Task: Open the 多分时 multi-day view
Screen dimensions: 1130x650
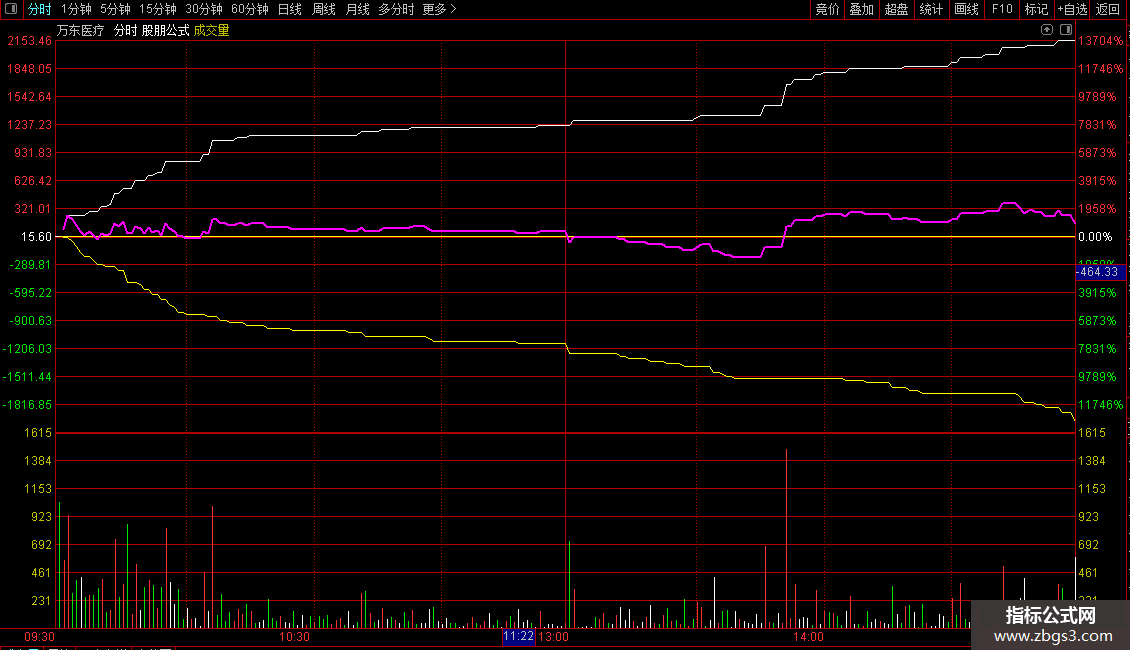Action: pyautogui.click(x=396, y=9)
